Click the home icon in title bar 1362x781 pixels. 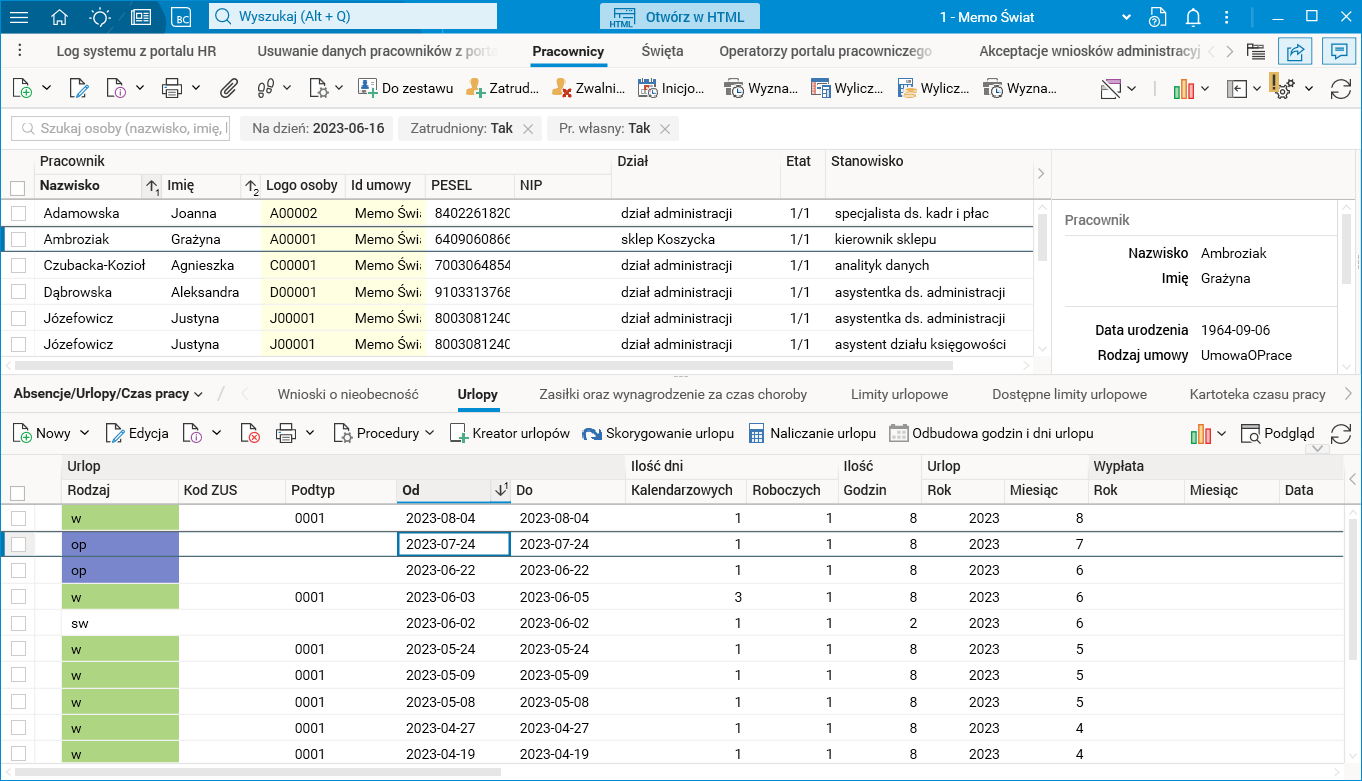tap(60, 17)
